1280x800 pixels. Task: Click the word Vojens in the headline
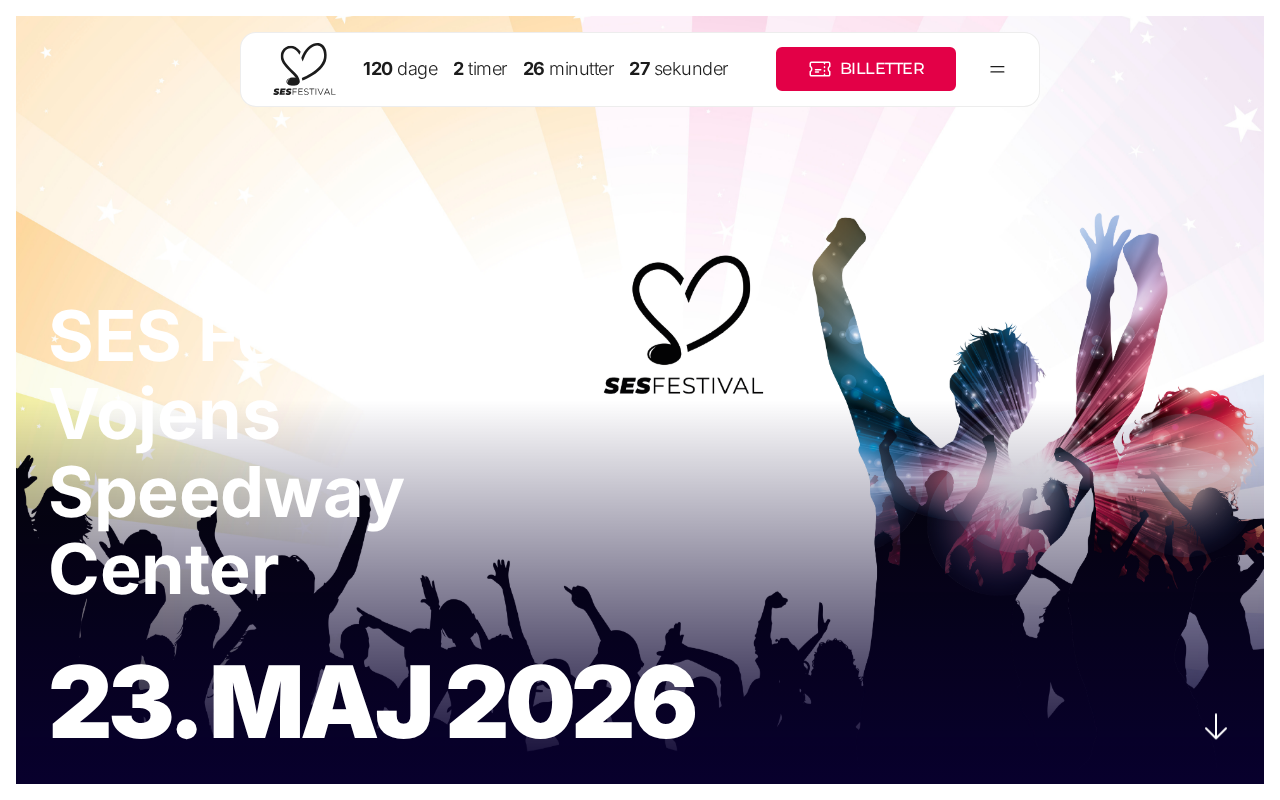pos(164,414)
